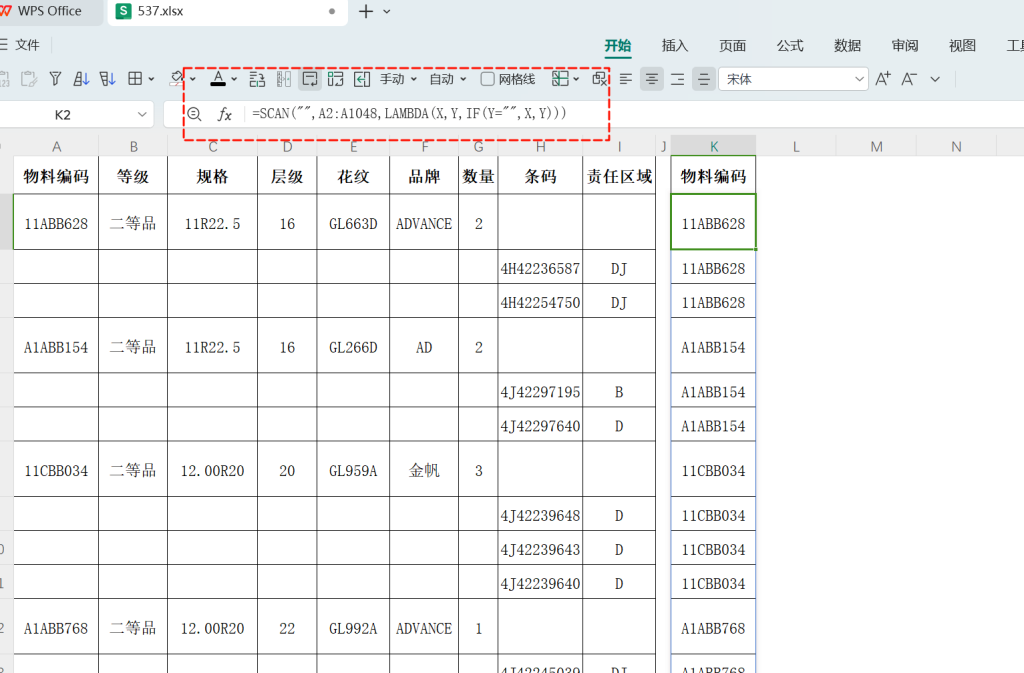Expand the chevron after font size icons
The width and height of the screenshot is (1024, 673).
point(935,80)
